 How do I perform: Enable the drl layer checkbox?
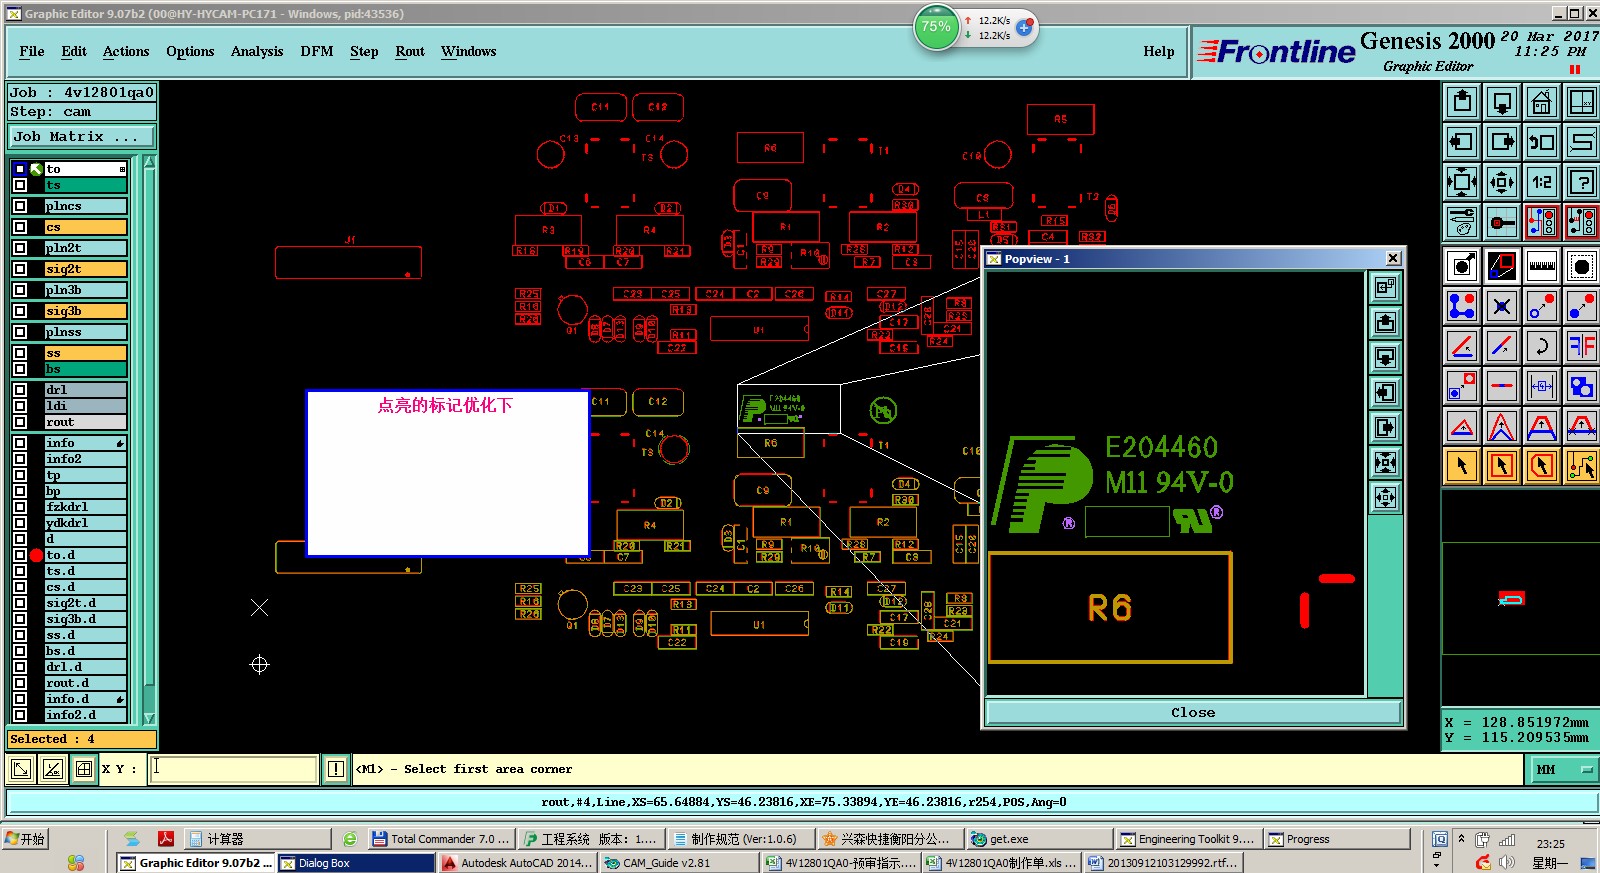point(20,390)
